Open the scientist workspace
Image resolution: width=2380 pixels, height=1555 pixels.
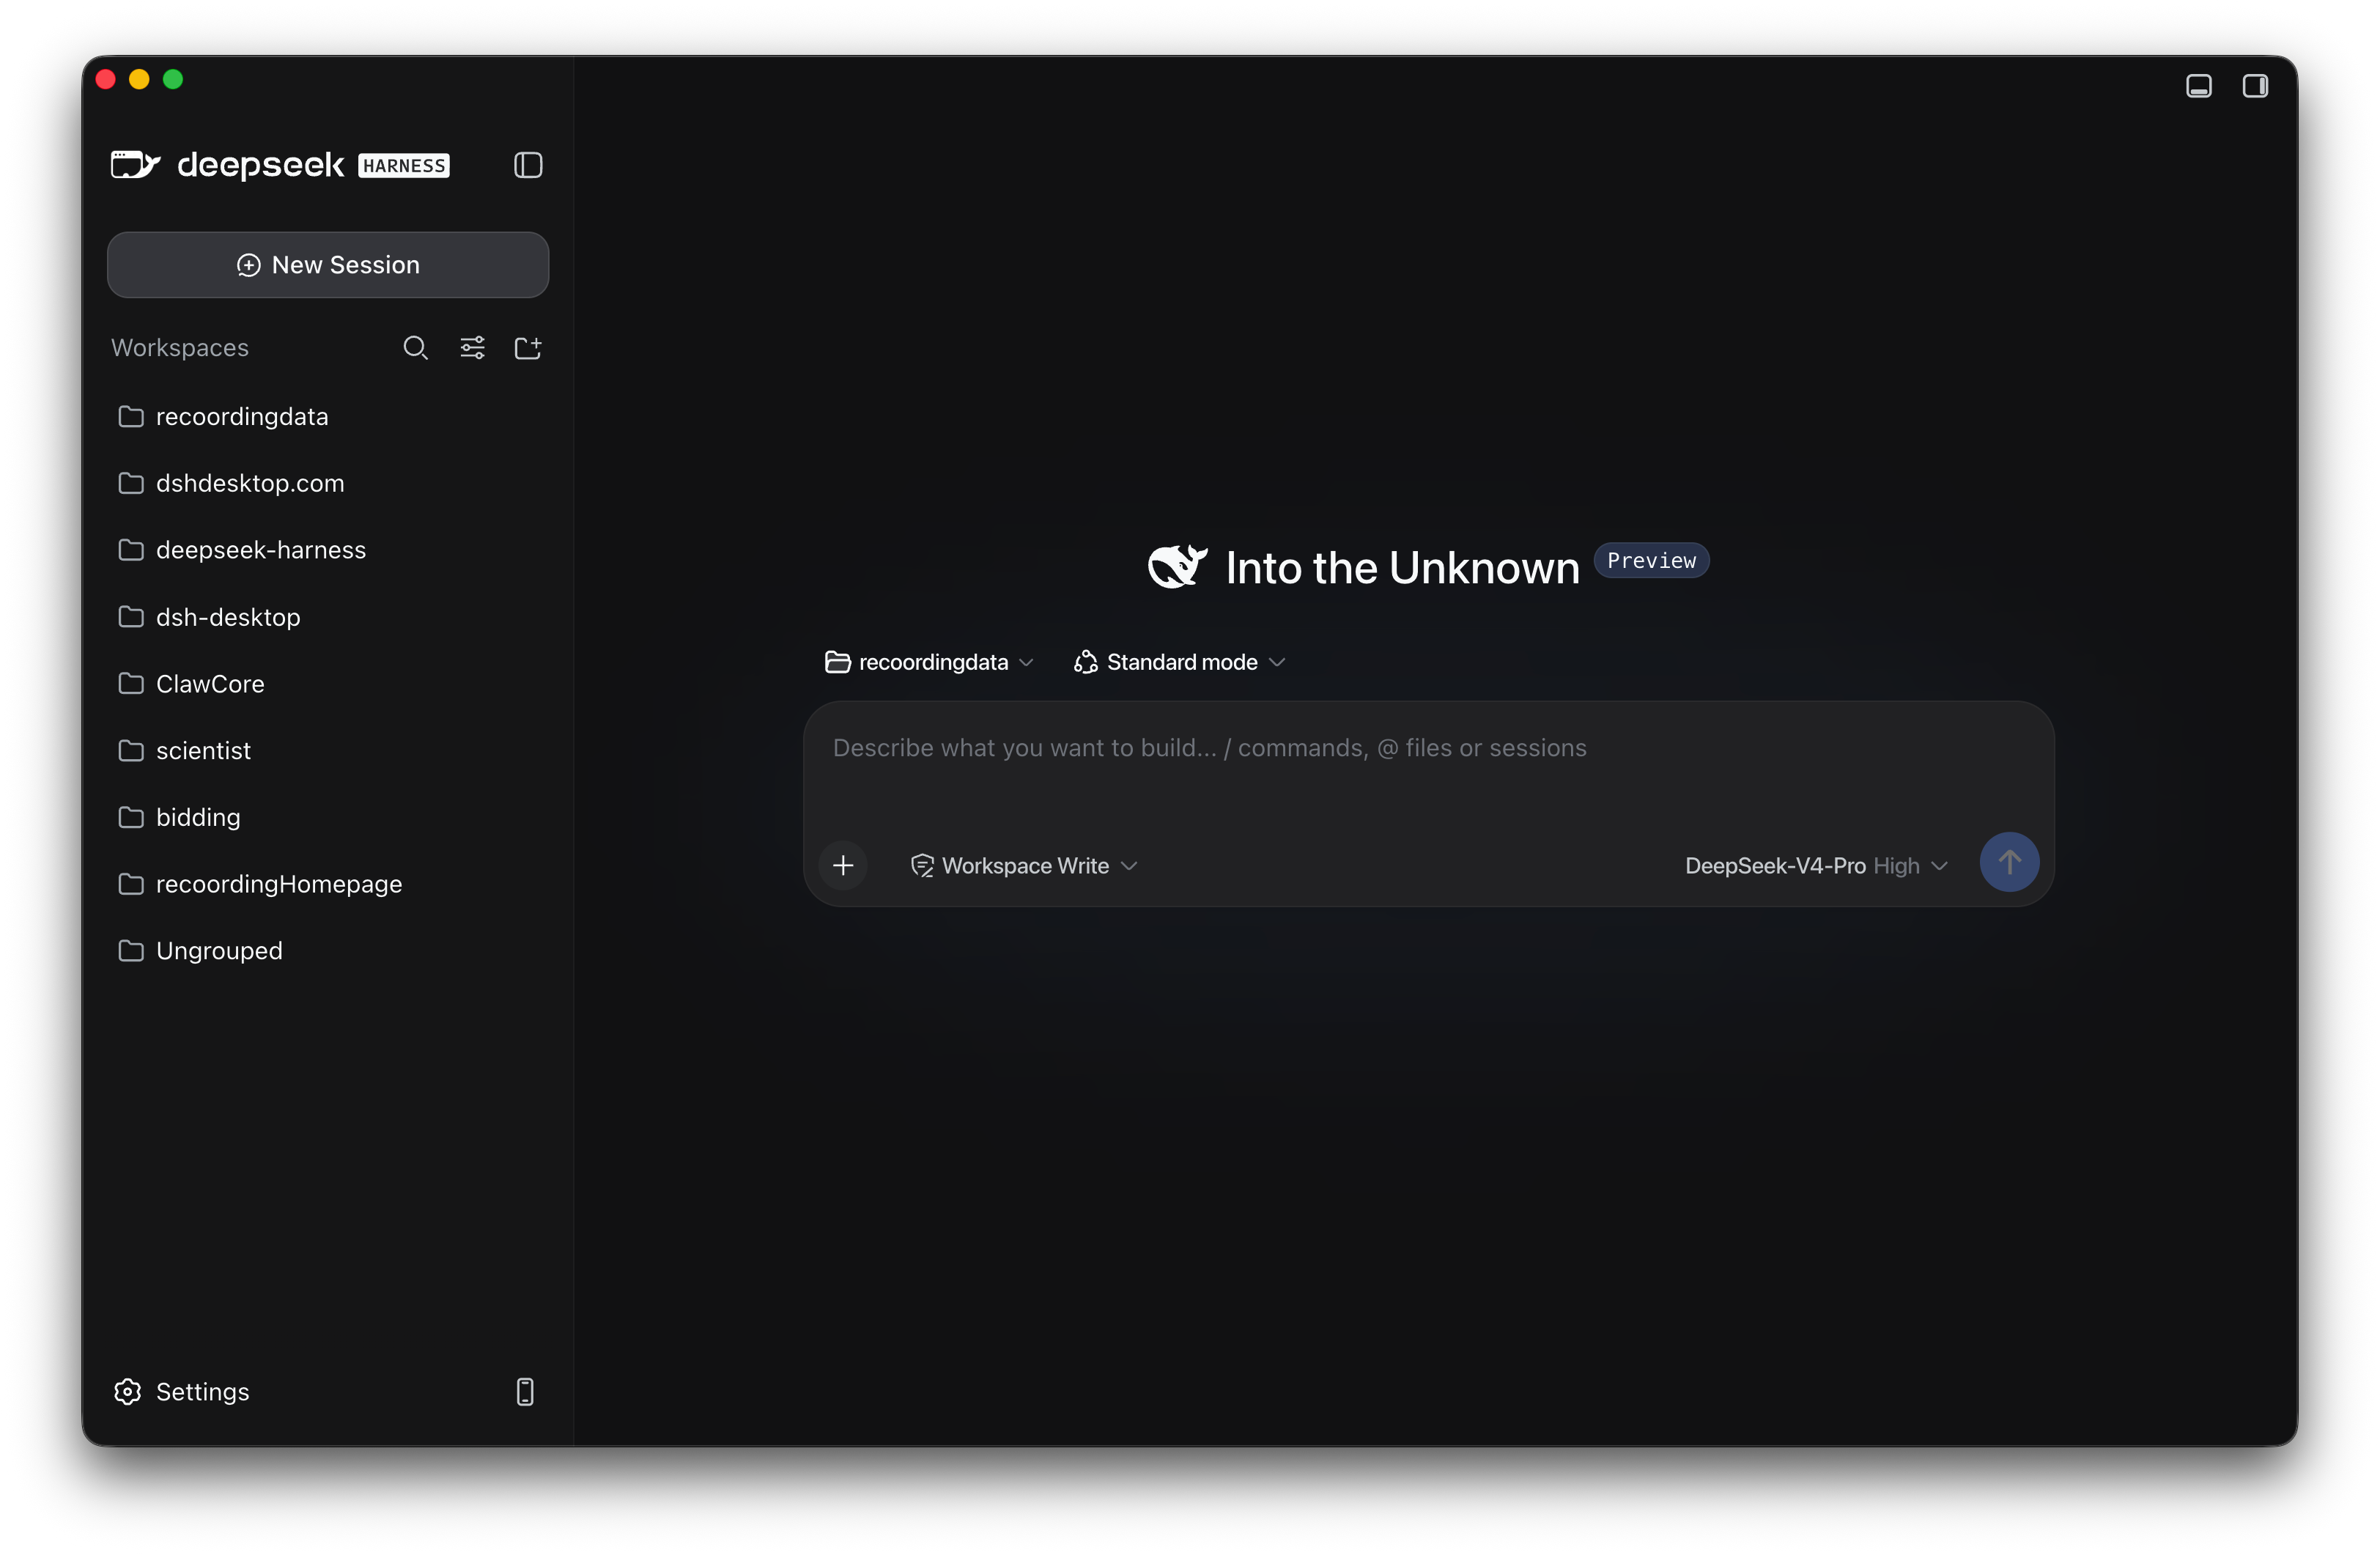click(328, 751)
